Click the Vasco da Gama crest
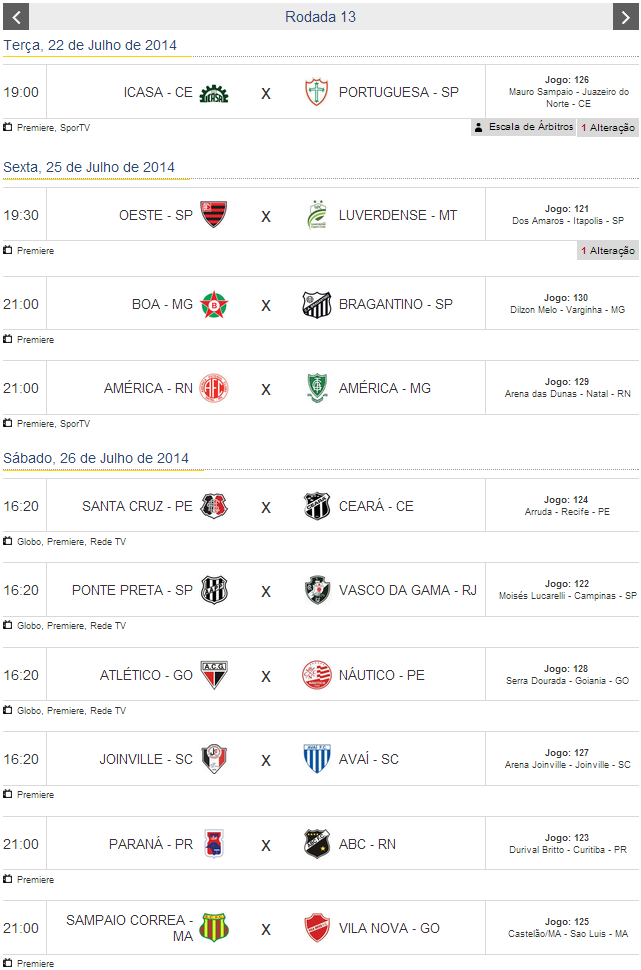The height and width of the screenshot is (970, 641). tap(316, 590)
